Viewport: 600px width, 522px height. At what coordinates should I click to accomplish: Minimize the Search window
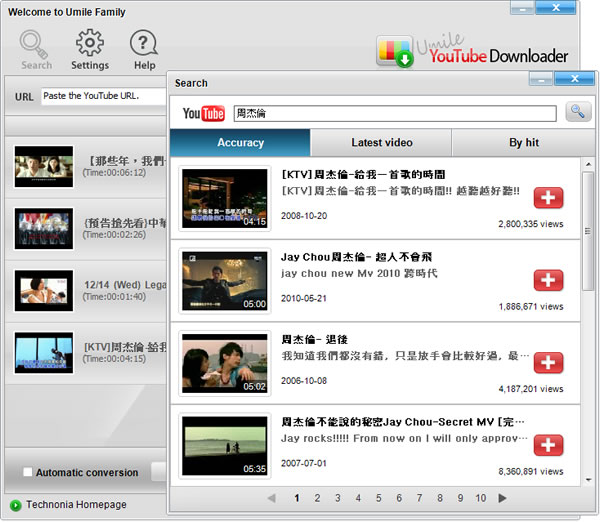[x=541, y=79]
